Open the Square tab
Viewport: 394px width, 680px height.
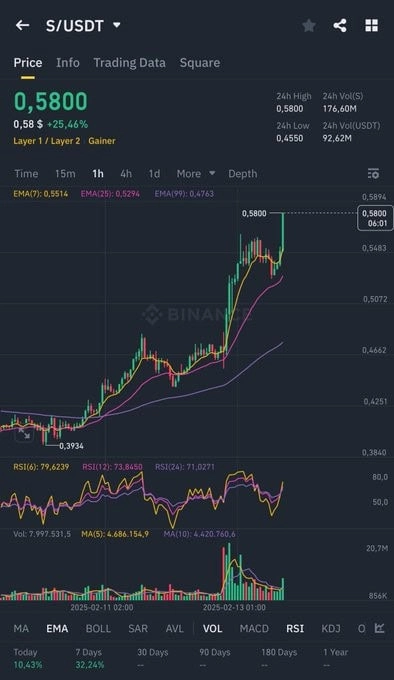(200, 63)
